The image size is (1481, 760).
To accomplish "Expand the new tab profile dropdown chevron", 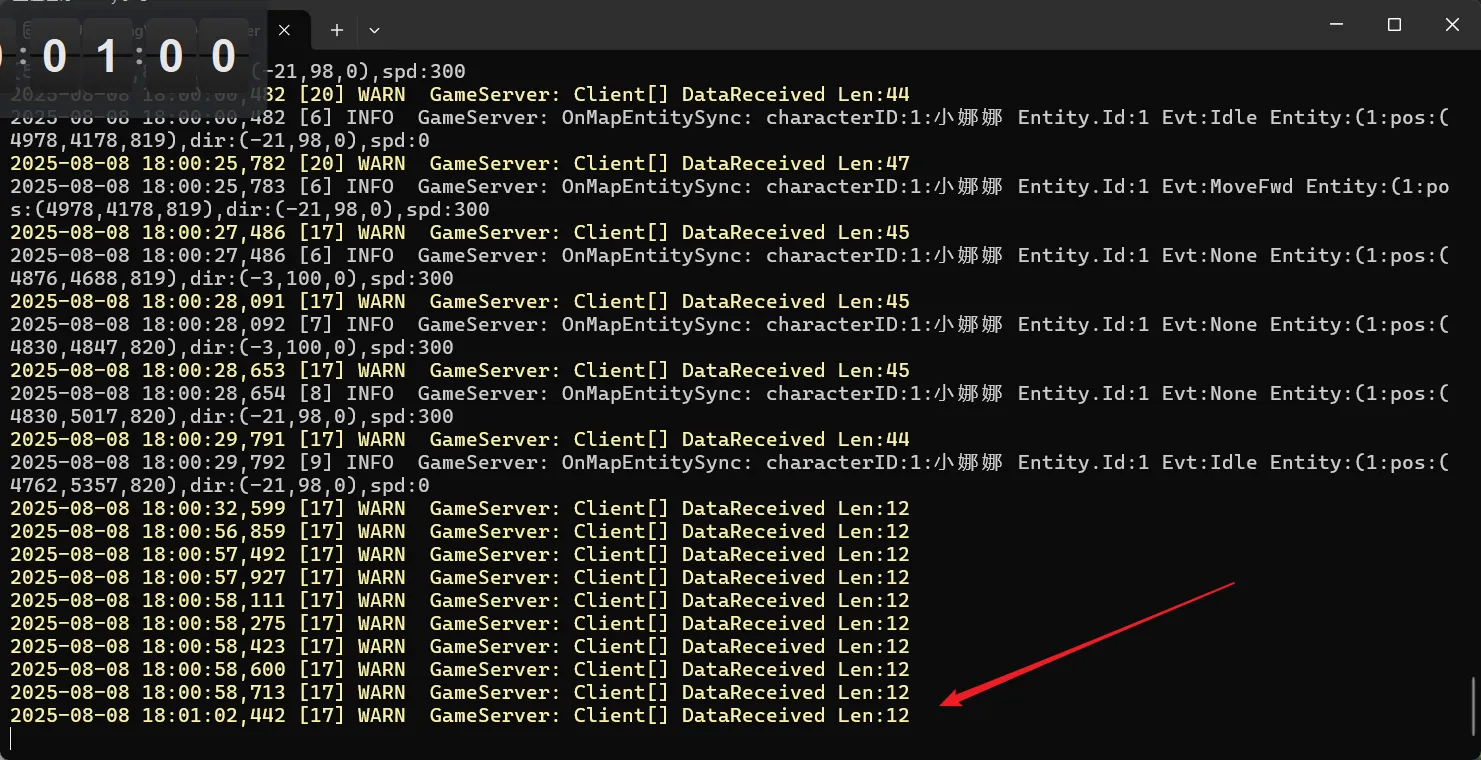I will (x=374, y=30).
